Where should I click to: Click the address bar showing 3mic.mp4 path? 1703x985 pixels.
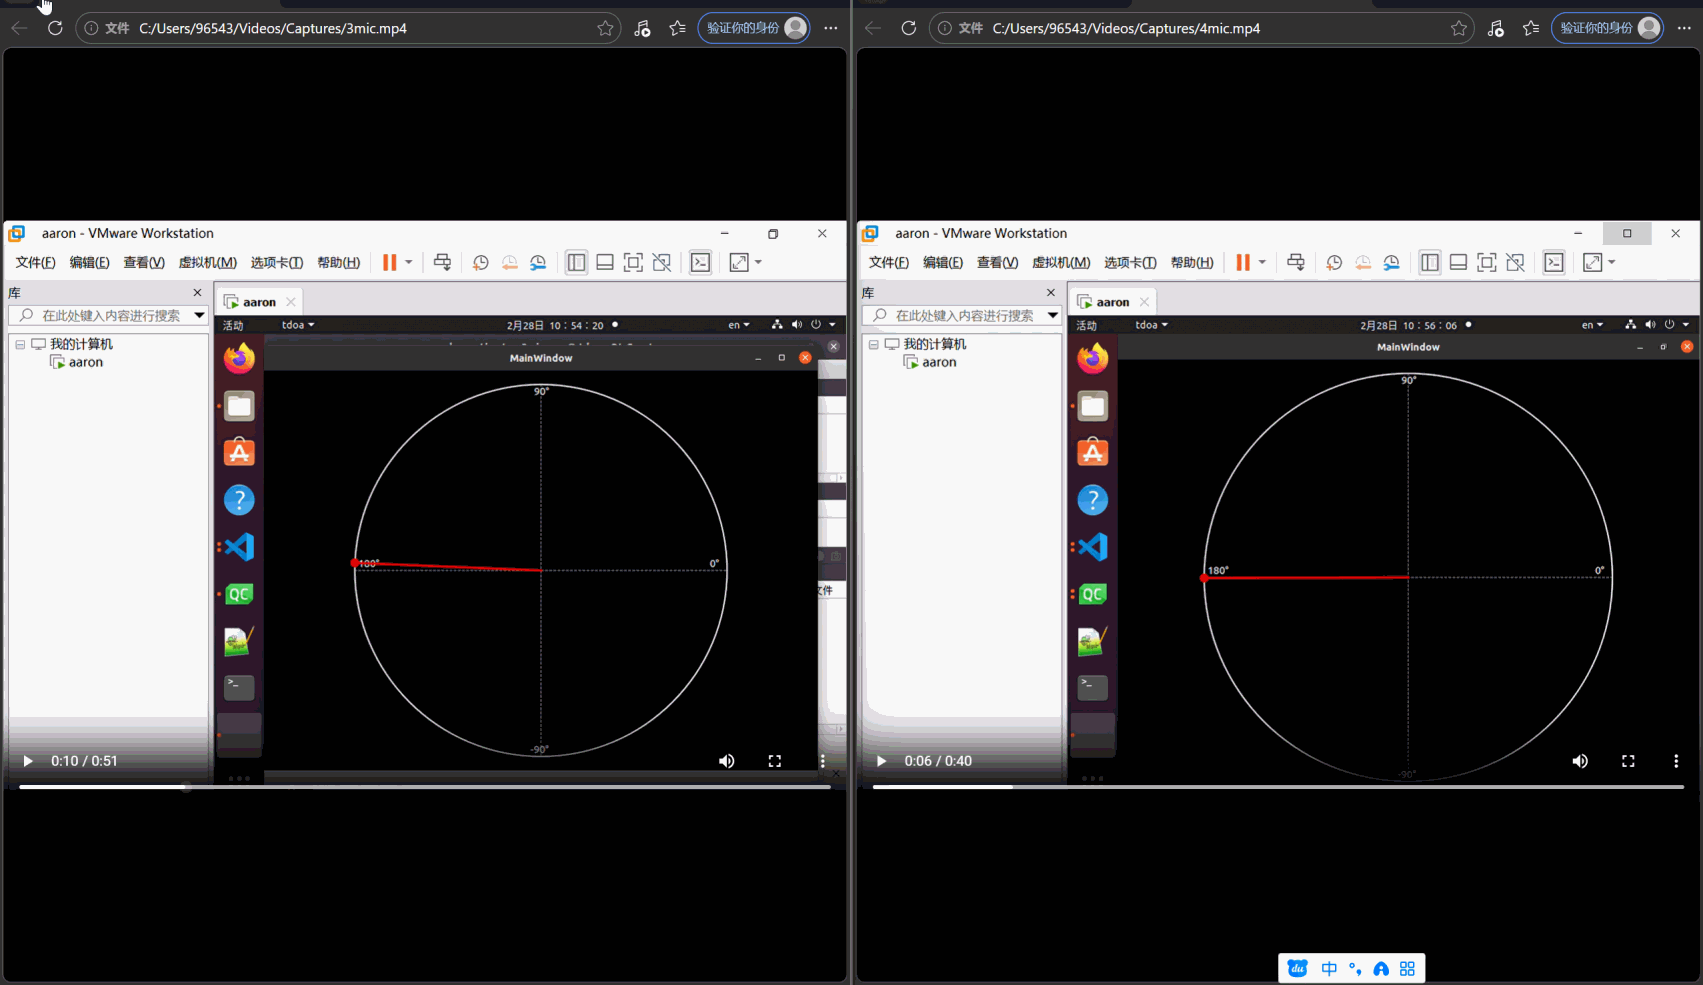tap(347, 28)
